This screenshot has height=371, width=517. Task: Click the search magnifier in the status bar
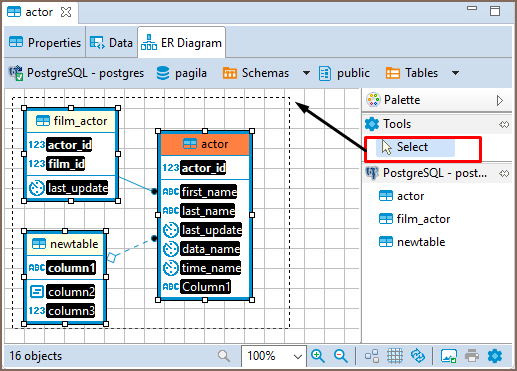coord(224,356)
